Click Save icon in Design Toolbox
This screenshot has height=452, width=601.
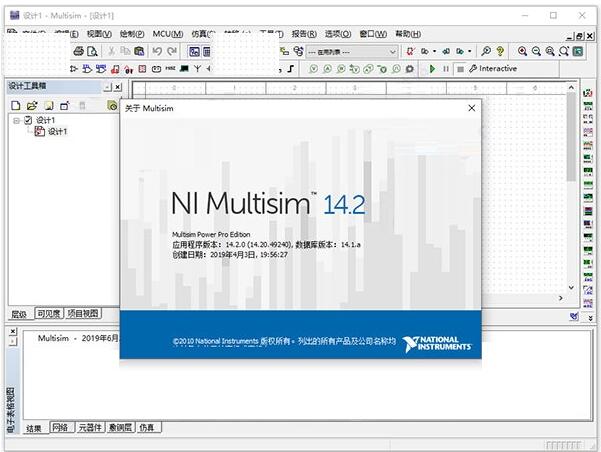[49, 105]
